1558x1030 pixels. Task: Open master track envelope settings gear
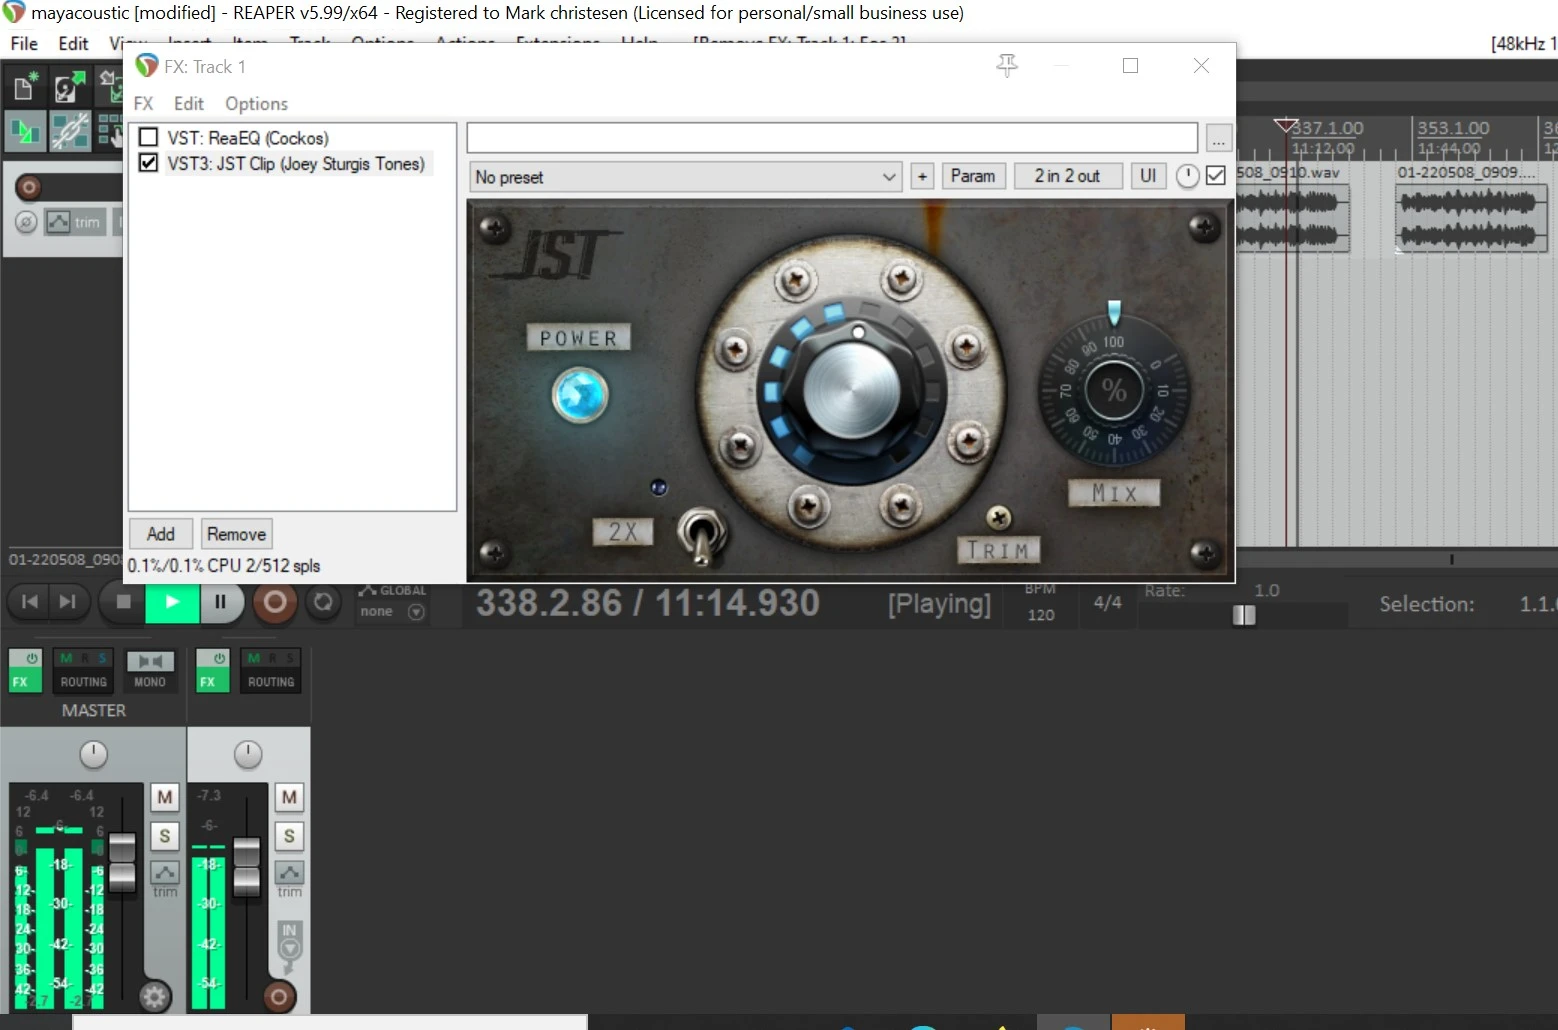[x=154, y=996]
